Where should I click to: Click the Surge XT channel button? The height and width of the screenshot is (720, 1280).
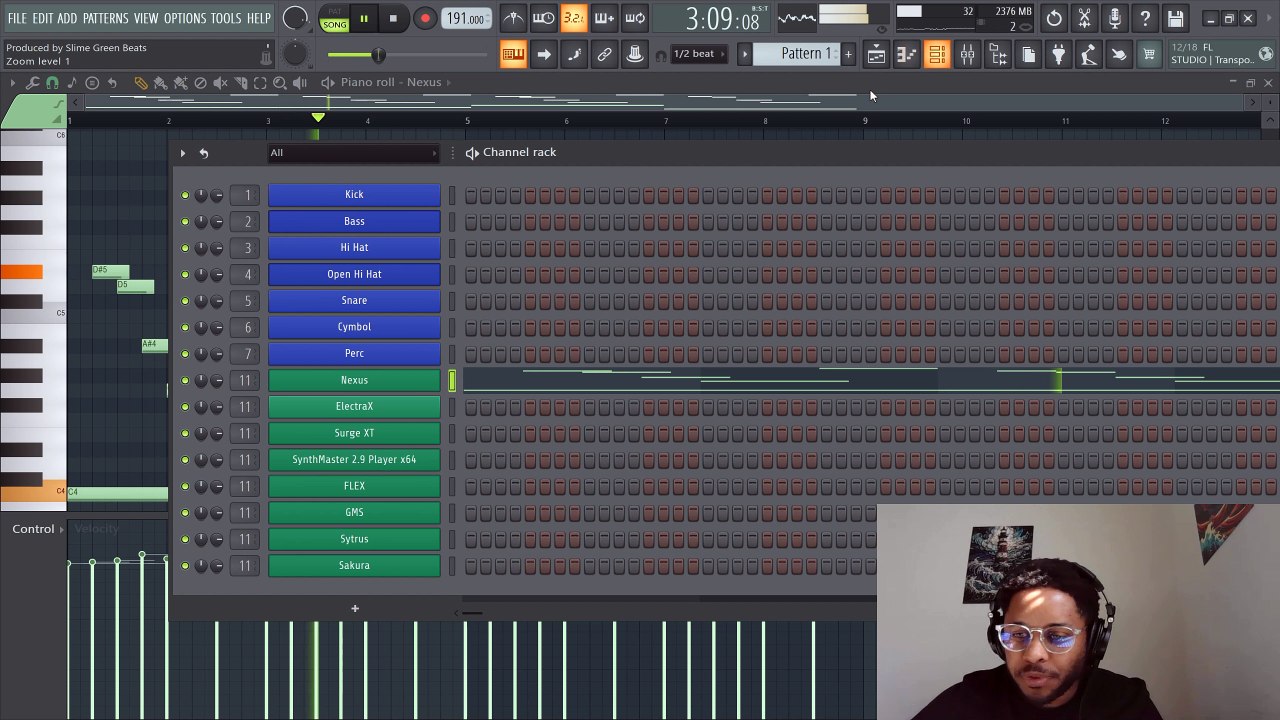[x=354, y=433]
